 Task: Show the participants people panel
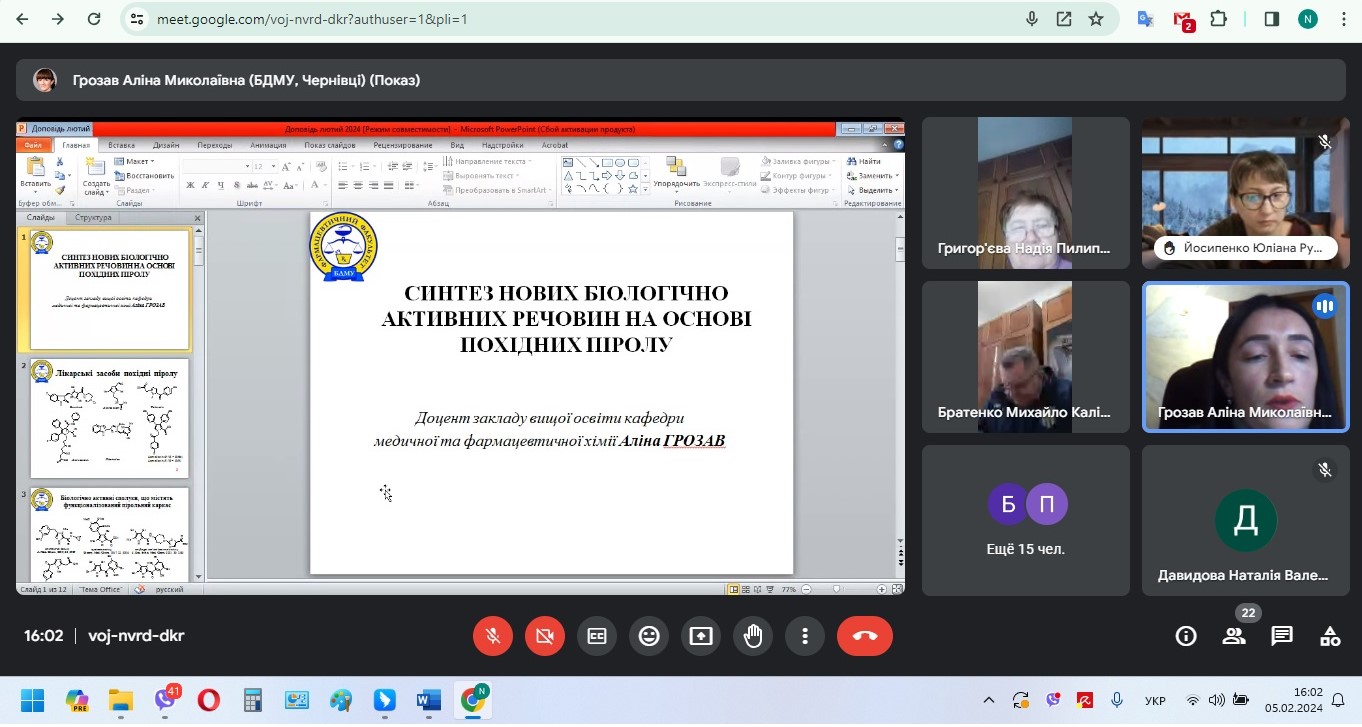(x=1234, y=636)
